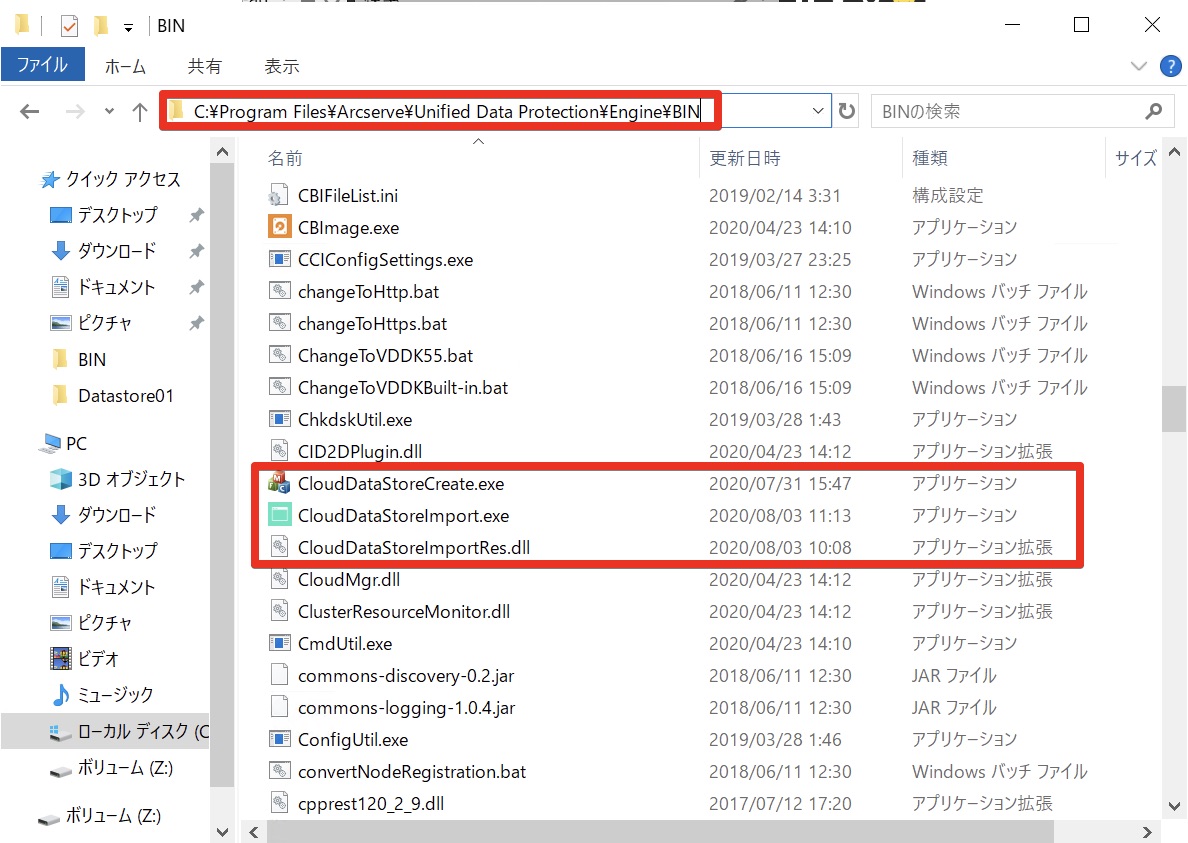Screen dimensions: 1188x843
Task: Select PC in the navigation pane
Action: (x=64, y=443)
